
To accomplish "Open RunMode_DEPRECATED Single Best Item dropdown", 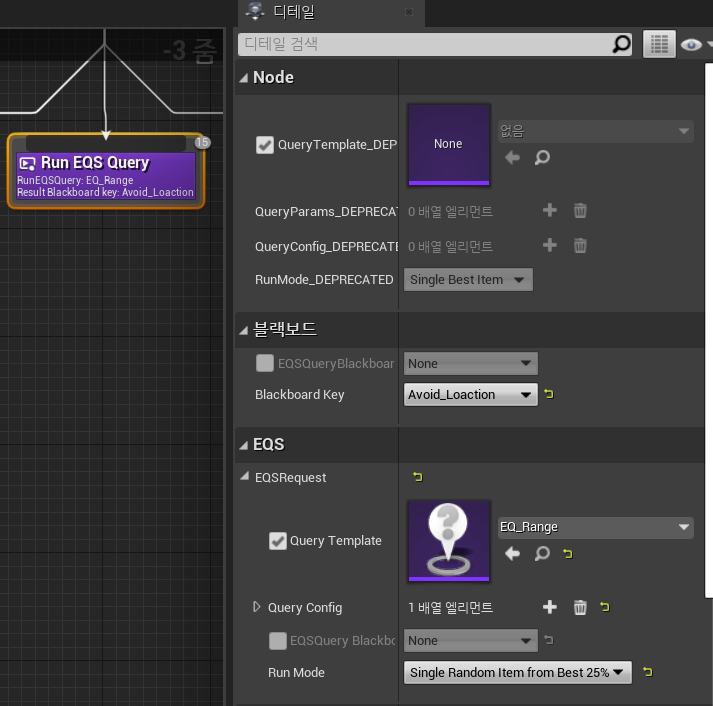I will [x=468, y=280].
